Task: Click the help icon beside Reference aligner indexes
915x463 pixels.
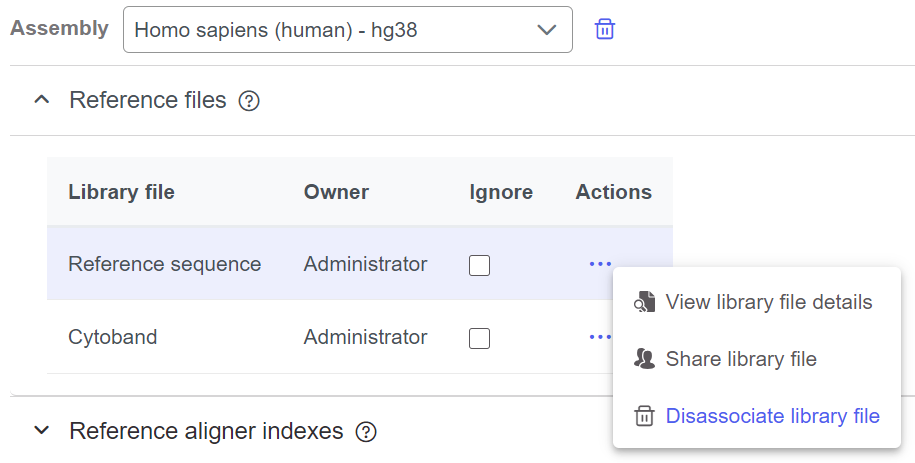Action: pos(367,432)
